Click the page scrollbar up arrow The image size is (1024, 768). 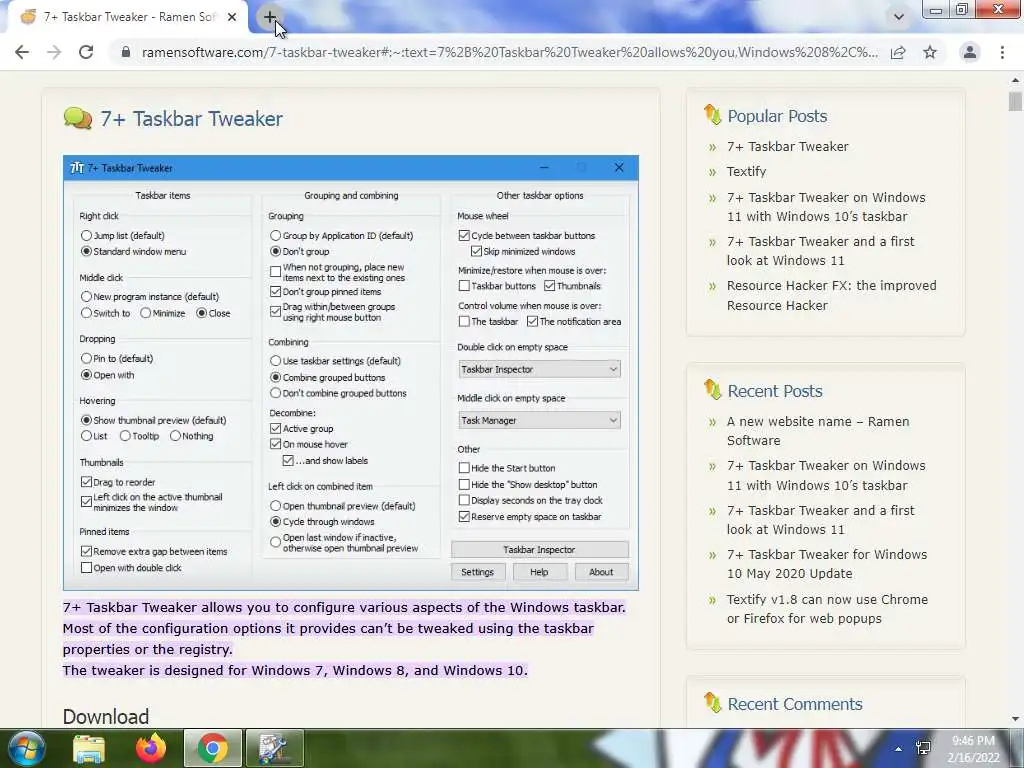pyautogui.click(x=1015, y=80)
